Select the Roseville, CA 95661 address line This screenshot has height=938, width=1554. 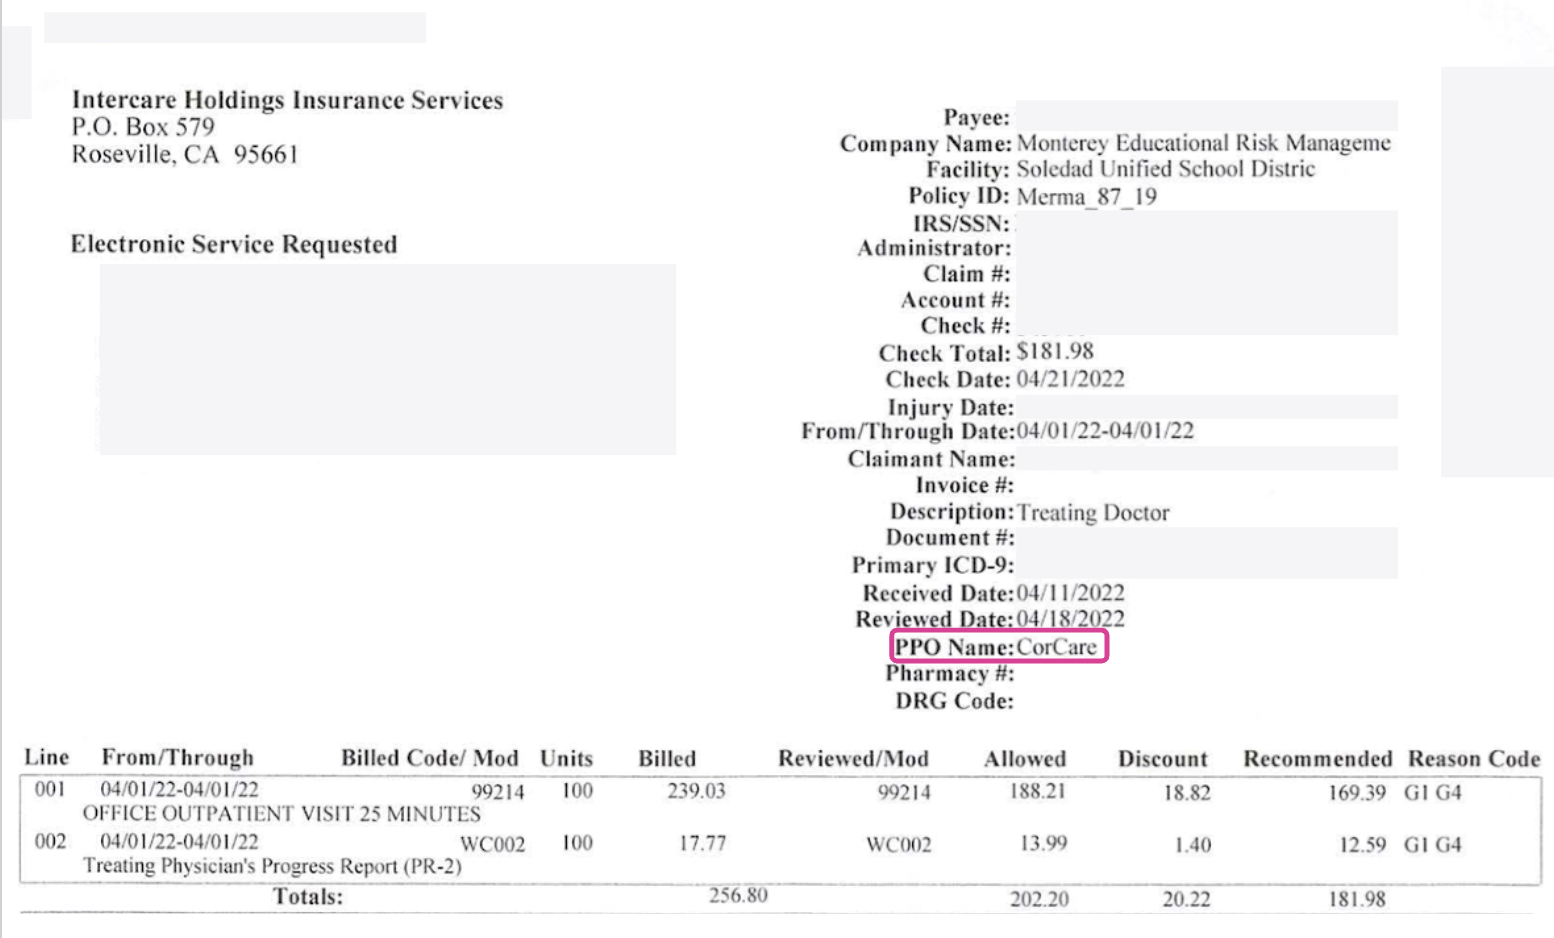pyautogui.click(x=185, y=154)
